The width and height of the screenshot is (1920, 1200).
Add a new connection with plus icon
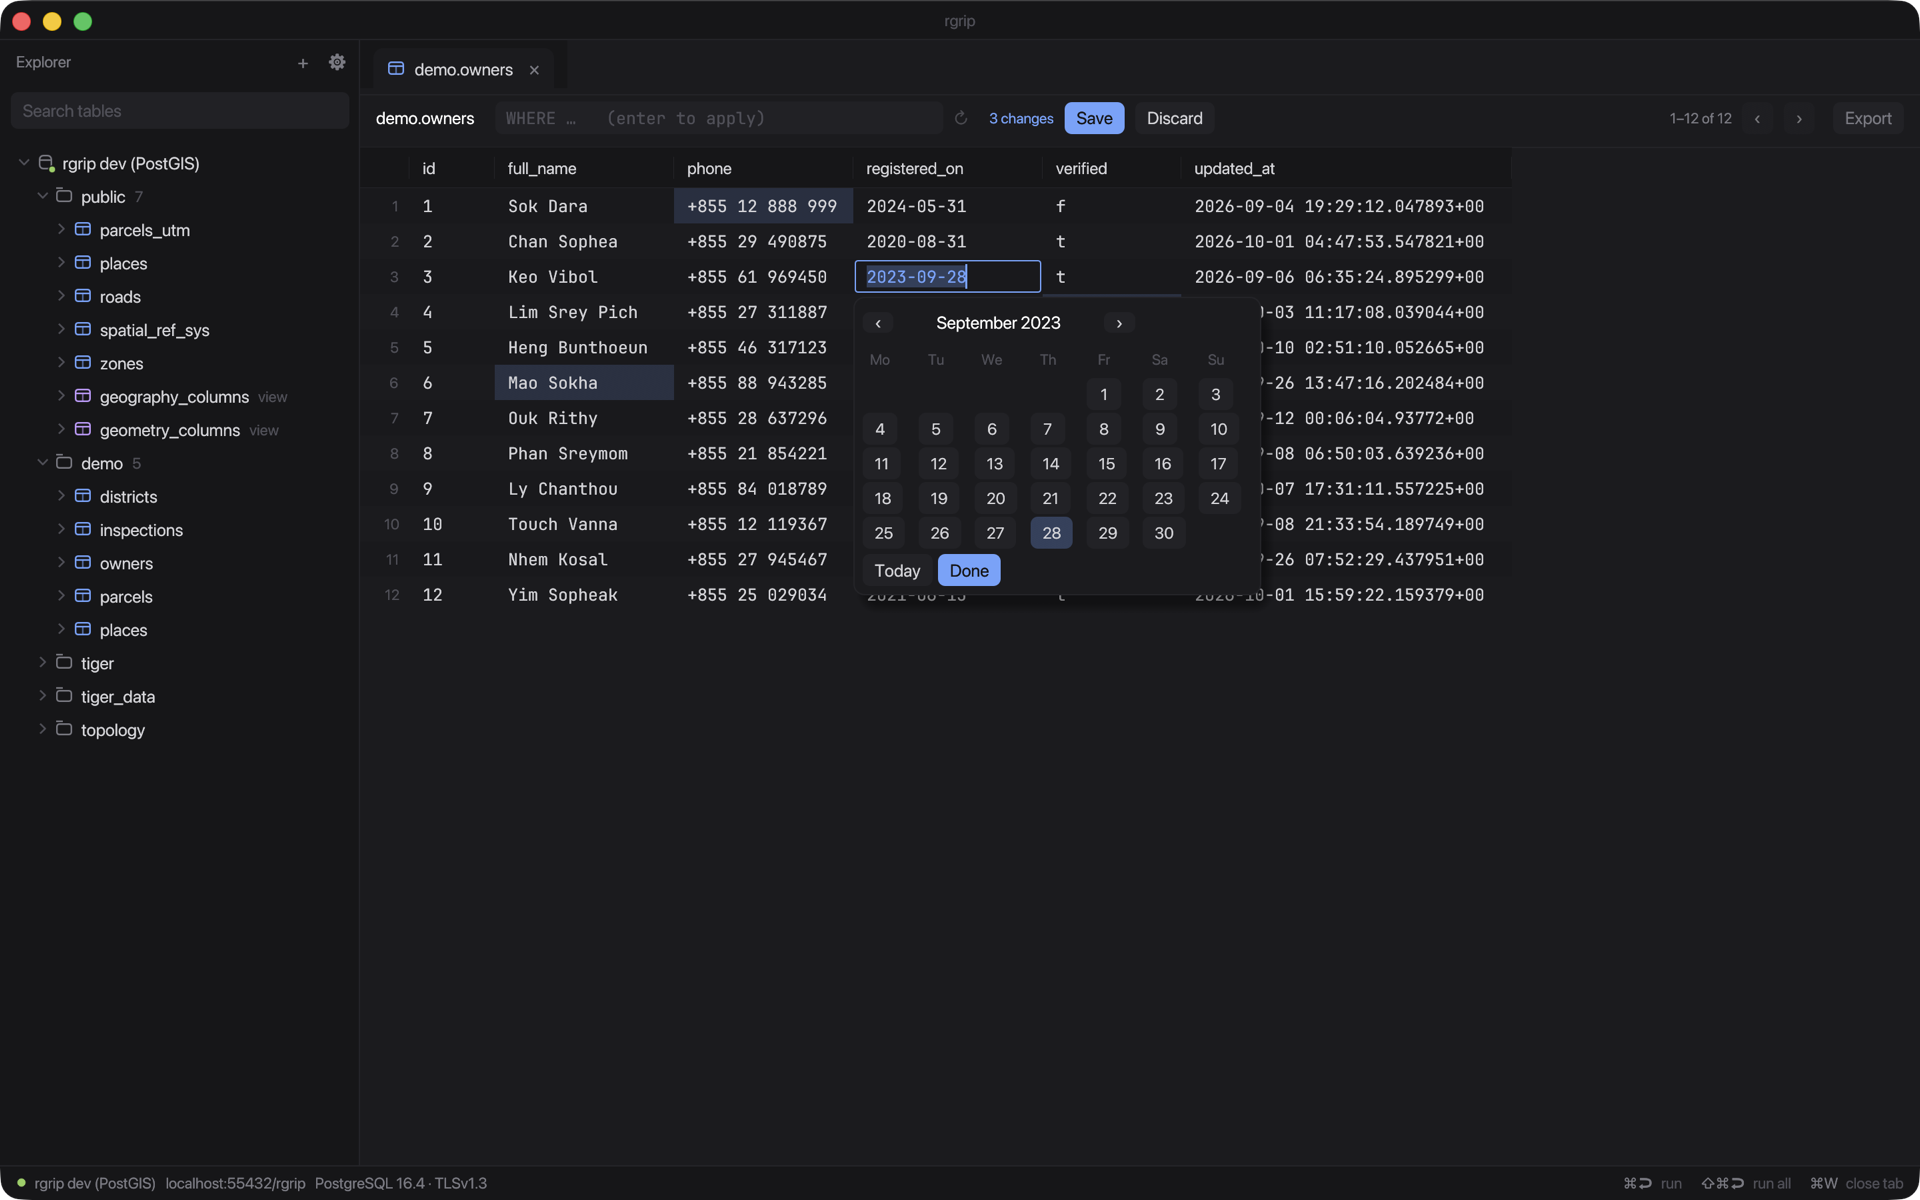[x=303, y=63]
